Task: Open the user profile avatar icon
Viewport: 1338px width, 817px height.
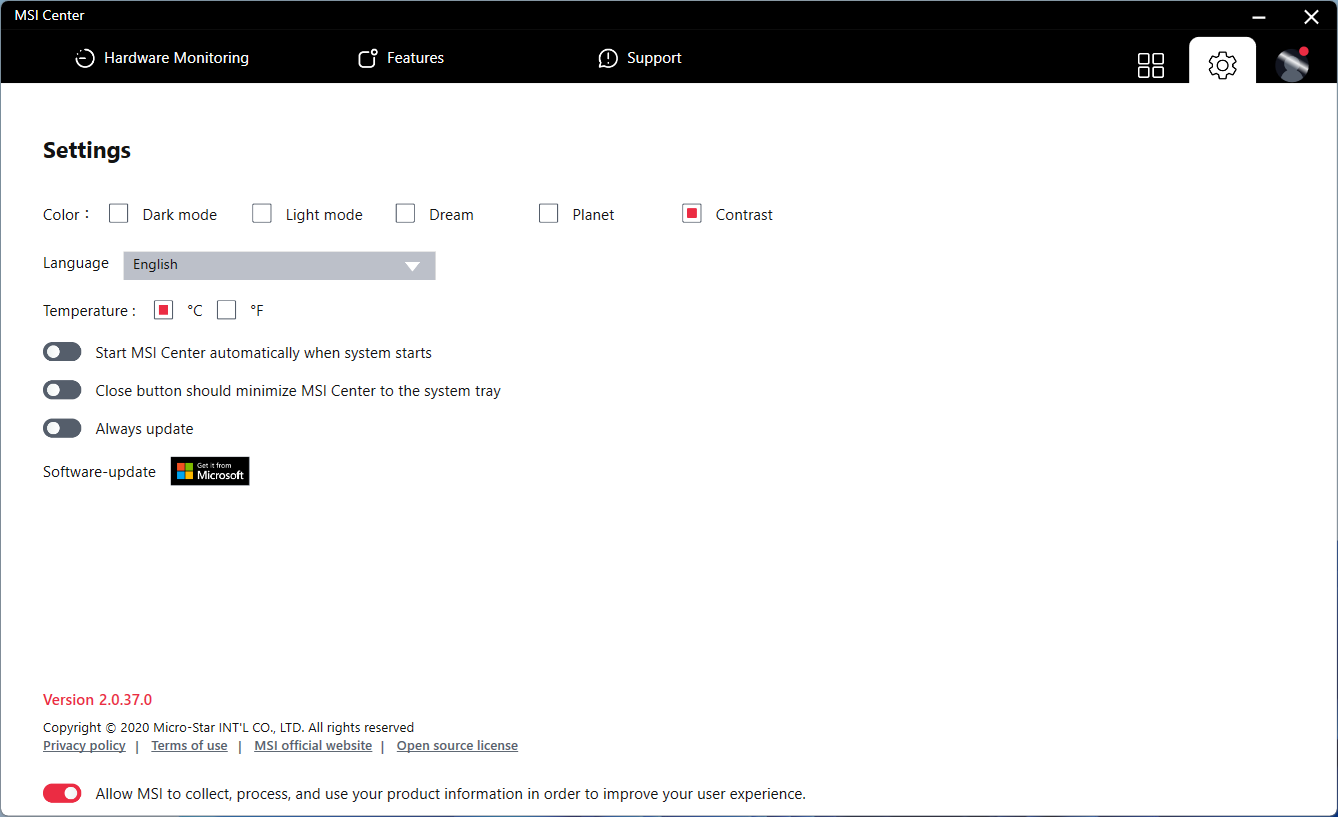Action: 1293,64
